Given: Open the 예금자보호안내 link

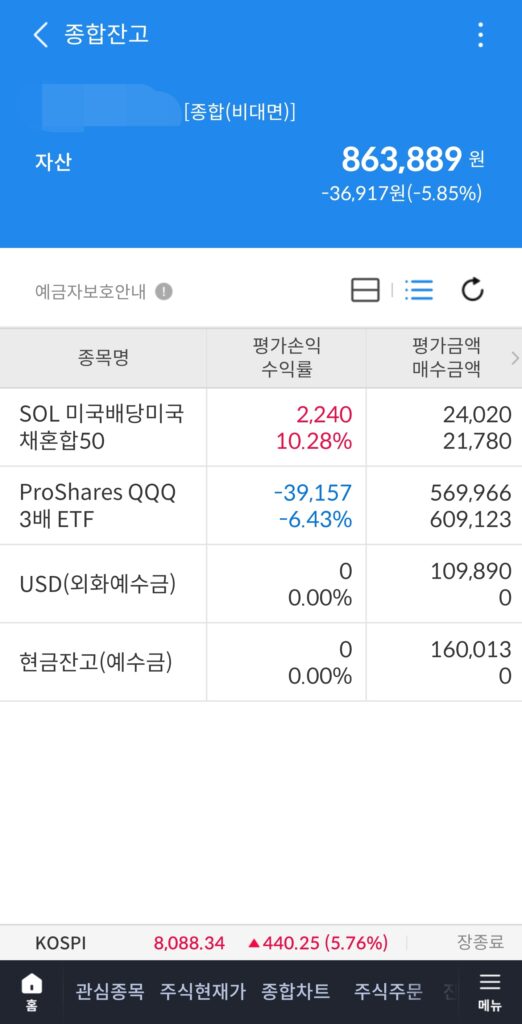Looking at the screenshot, I should tap(90, 291).
